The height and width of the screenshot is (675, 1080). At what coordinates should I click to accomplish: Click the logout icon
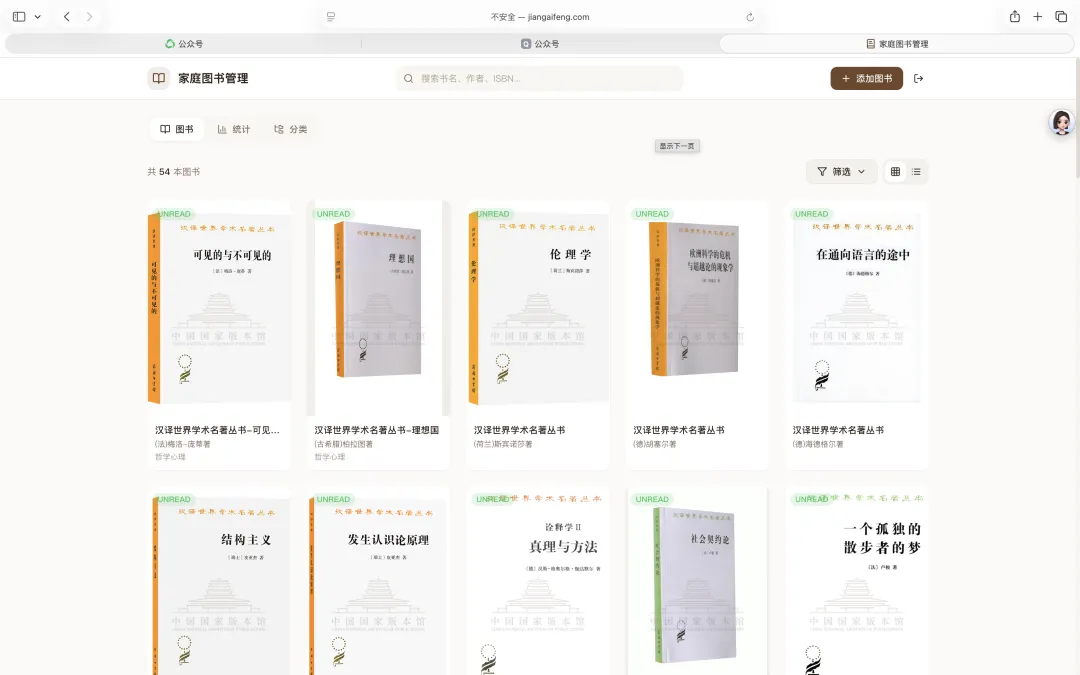point(918,79)
